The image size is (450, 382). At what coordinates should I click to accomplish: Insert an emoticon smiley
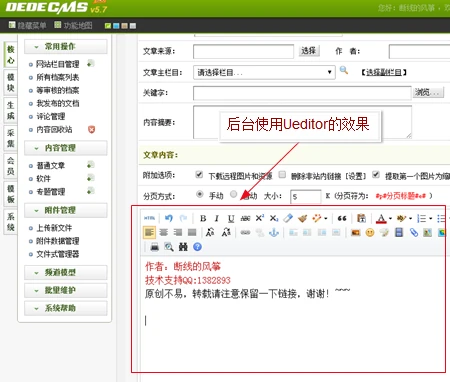point(370,232)
